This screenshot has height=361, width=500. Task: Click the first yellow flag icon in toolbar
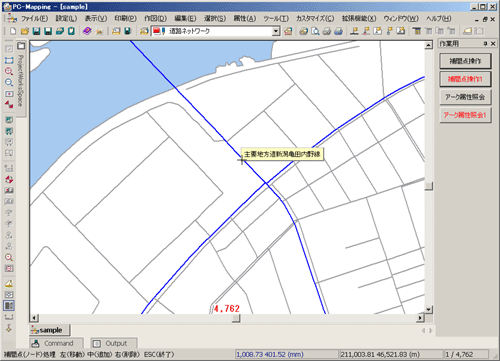(x=355, y=31)
